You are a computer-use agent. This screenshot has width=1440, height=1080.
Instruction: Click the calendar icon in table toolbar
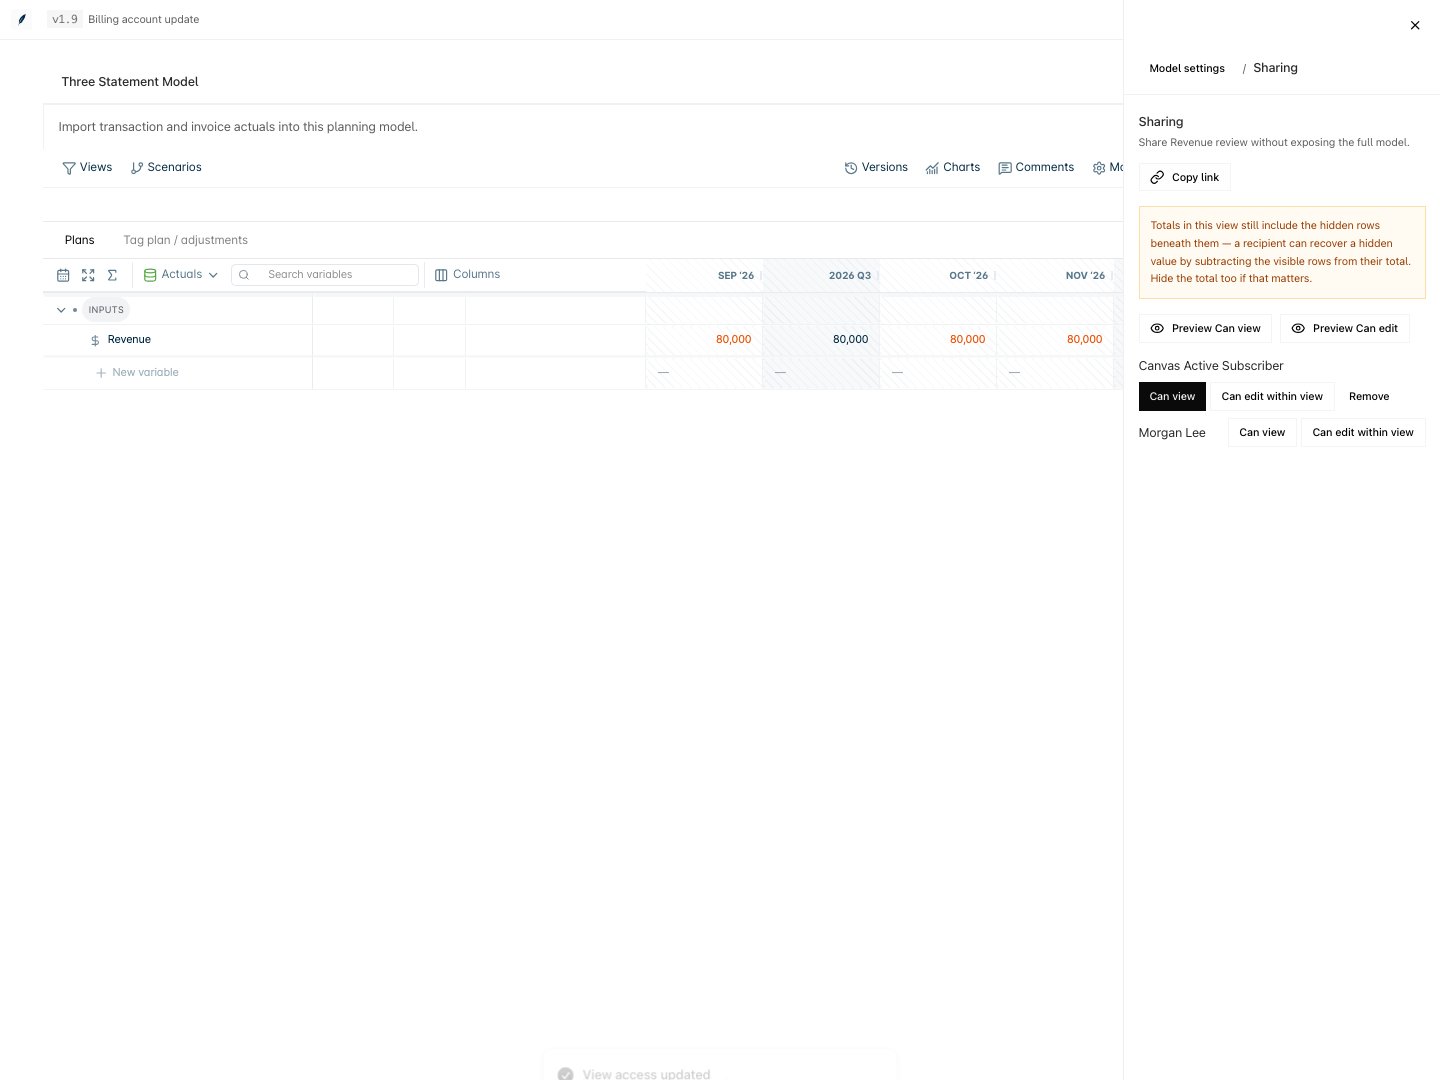63,275
